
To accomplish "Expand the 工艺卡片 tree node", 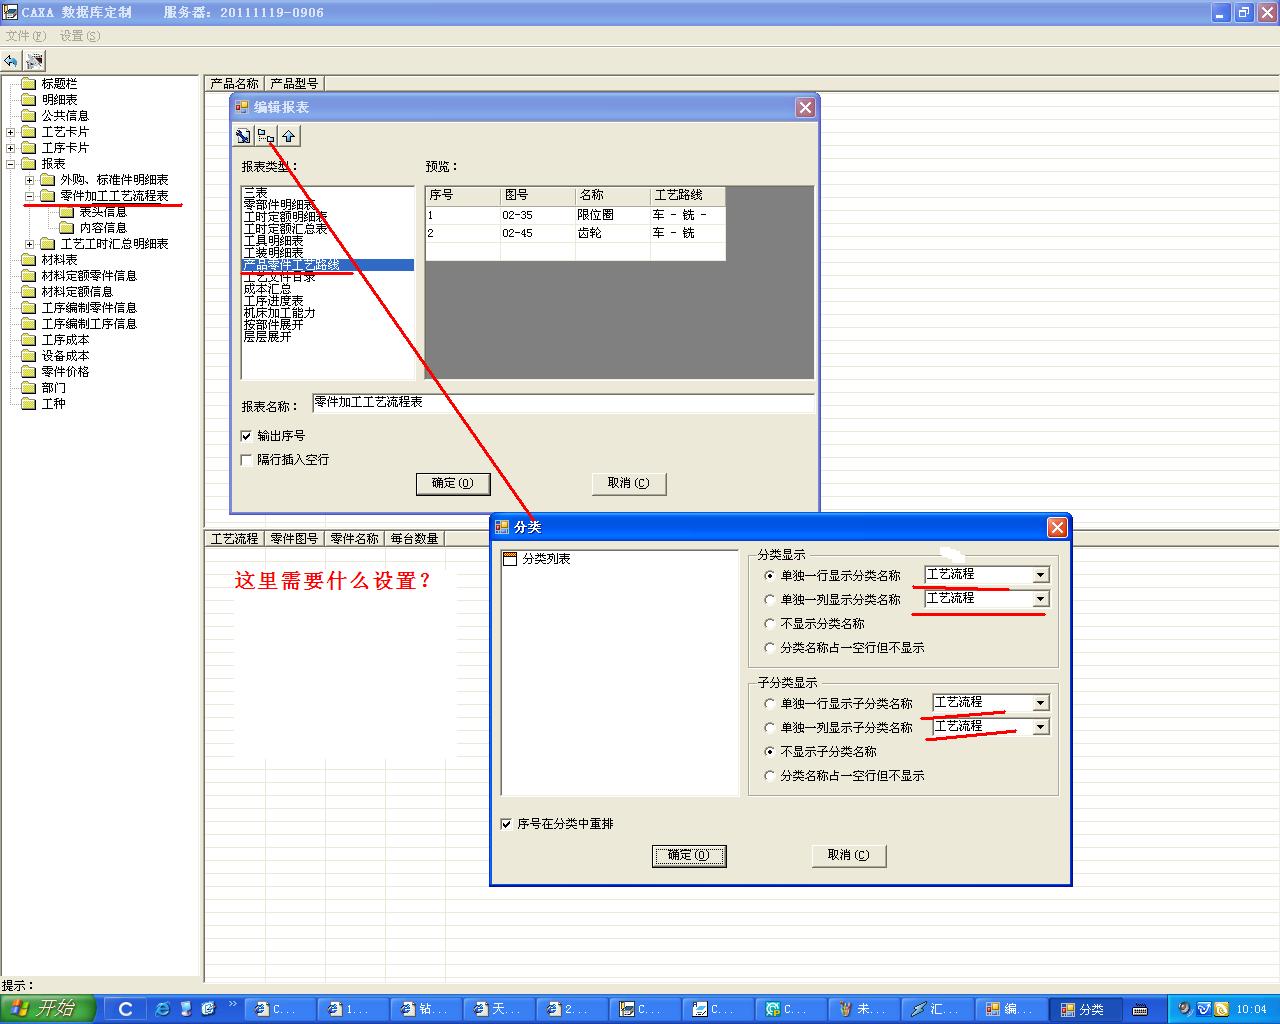I will pos(11,132).
